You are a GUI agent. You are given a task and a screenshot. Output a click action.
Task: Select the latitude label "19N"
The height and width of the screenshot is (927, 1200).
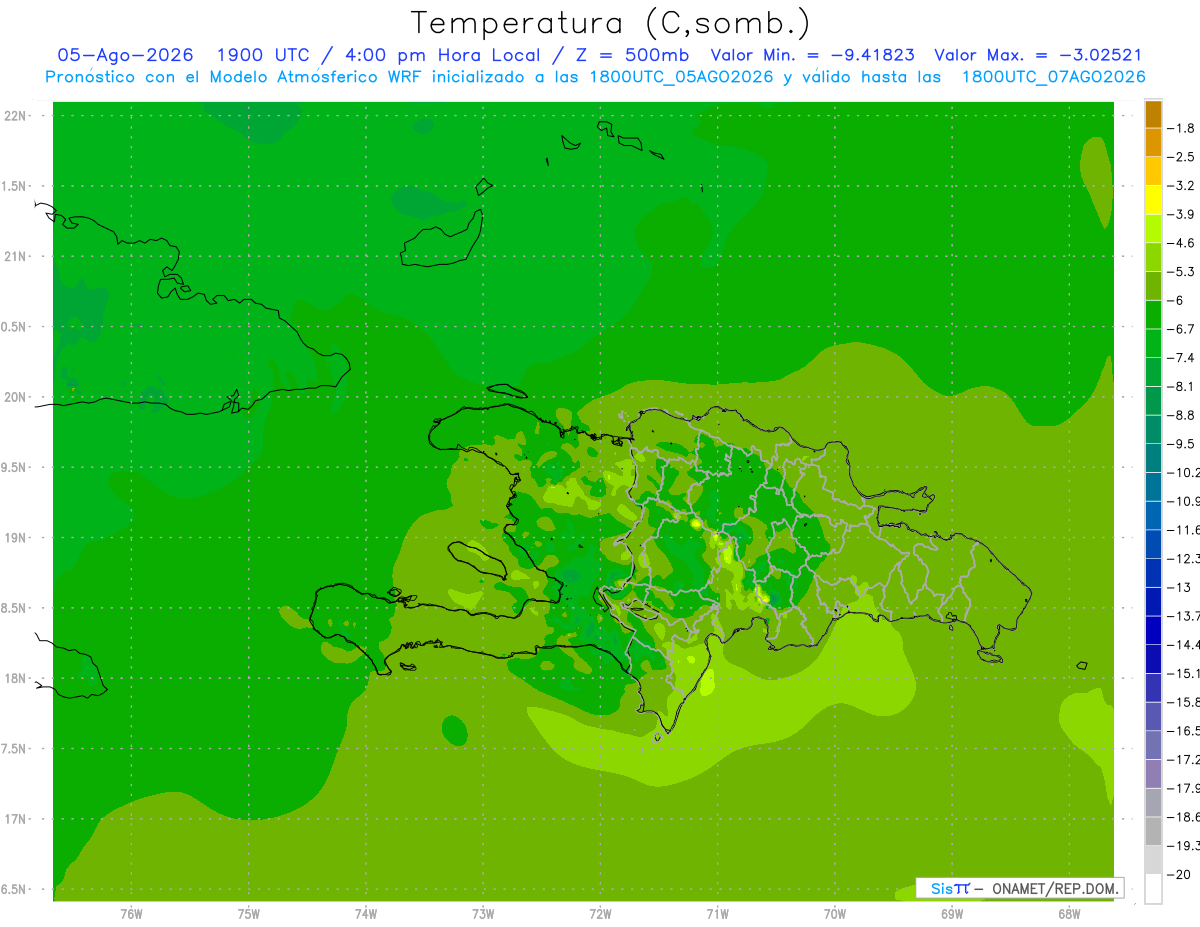coord(15,538)
